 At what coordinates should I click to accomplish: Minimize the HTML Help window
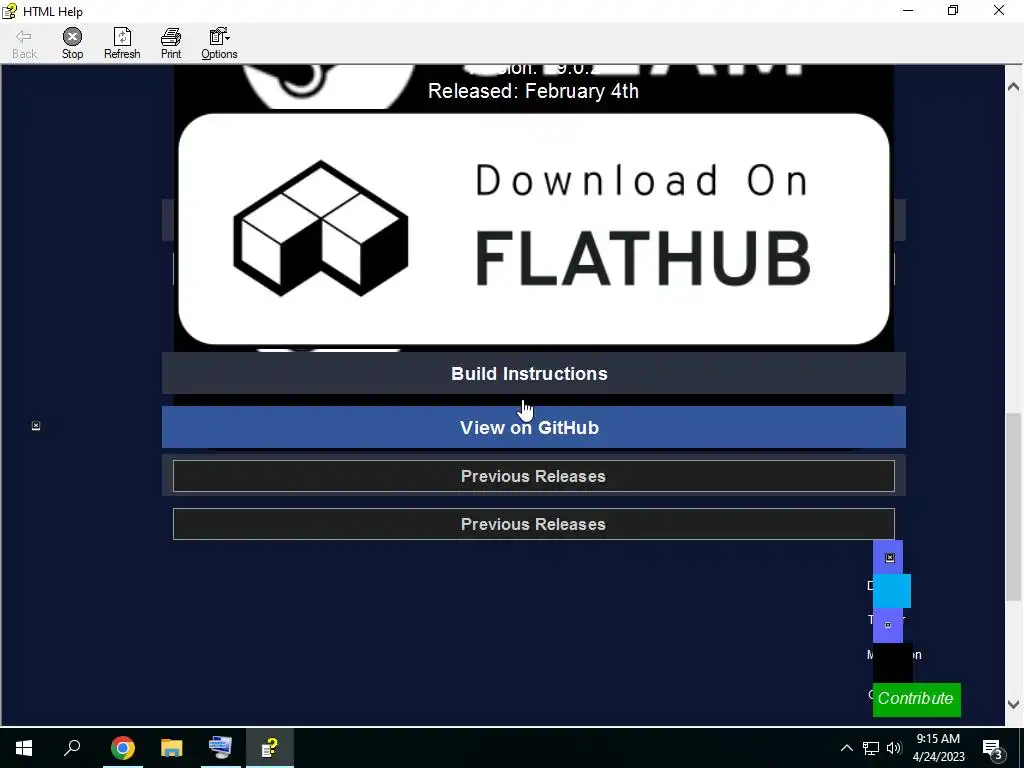[908, 10]
